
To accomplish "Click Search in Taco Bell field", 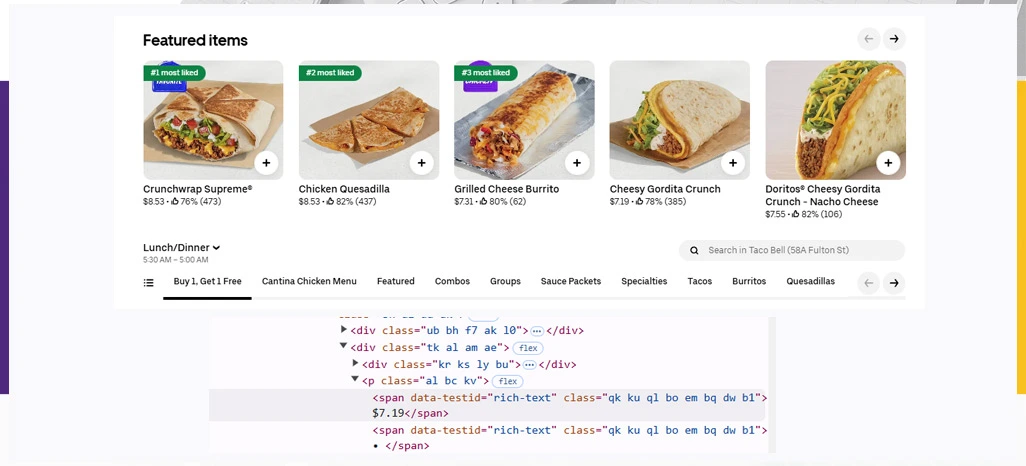I will pos(792,250).
